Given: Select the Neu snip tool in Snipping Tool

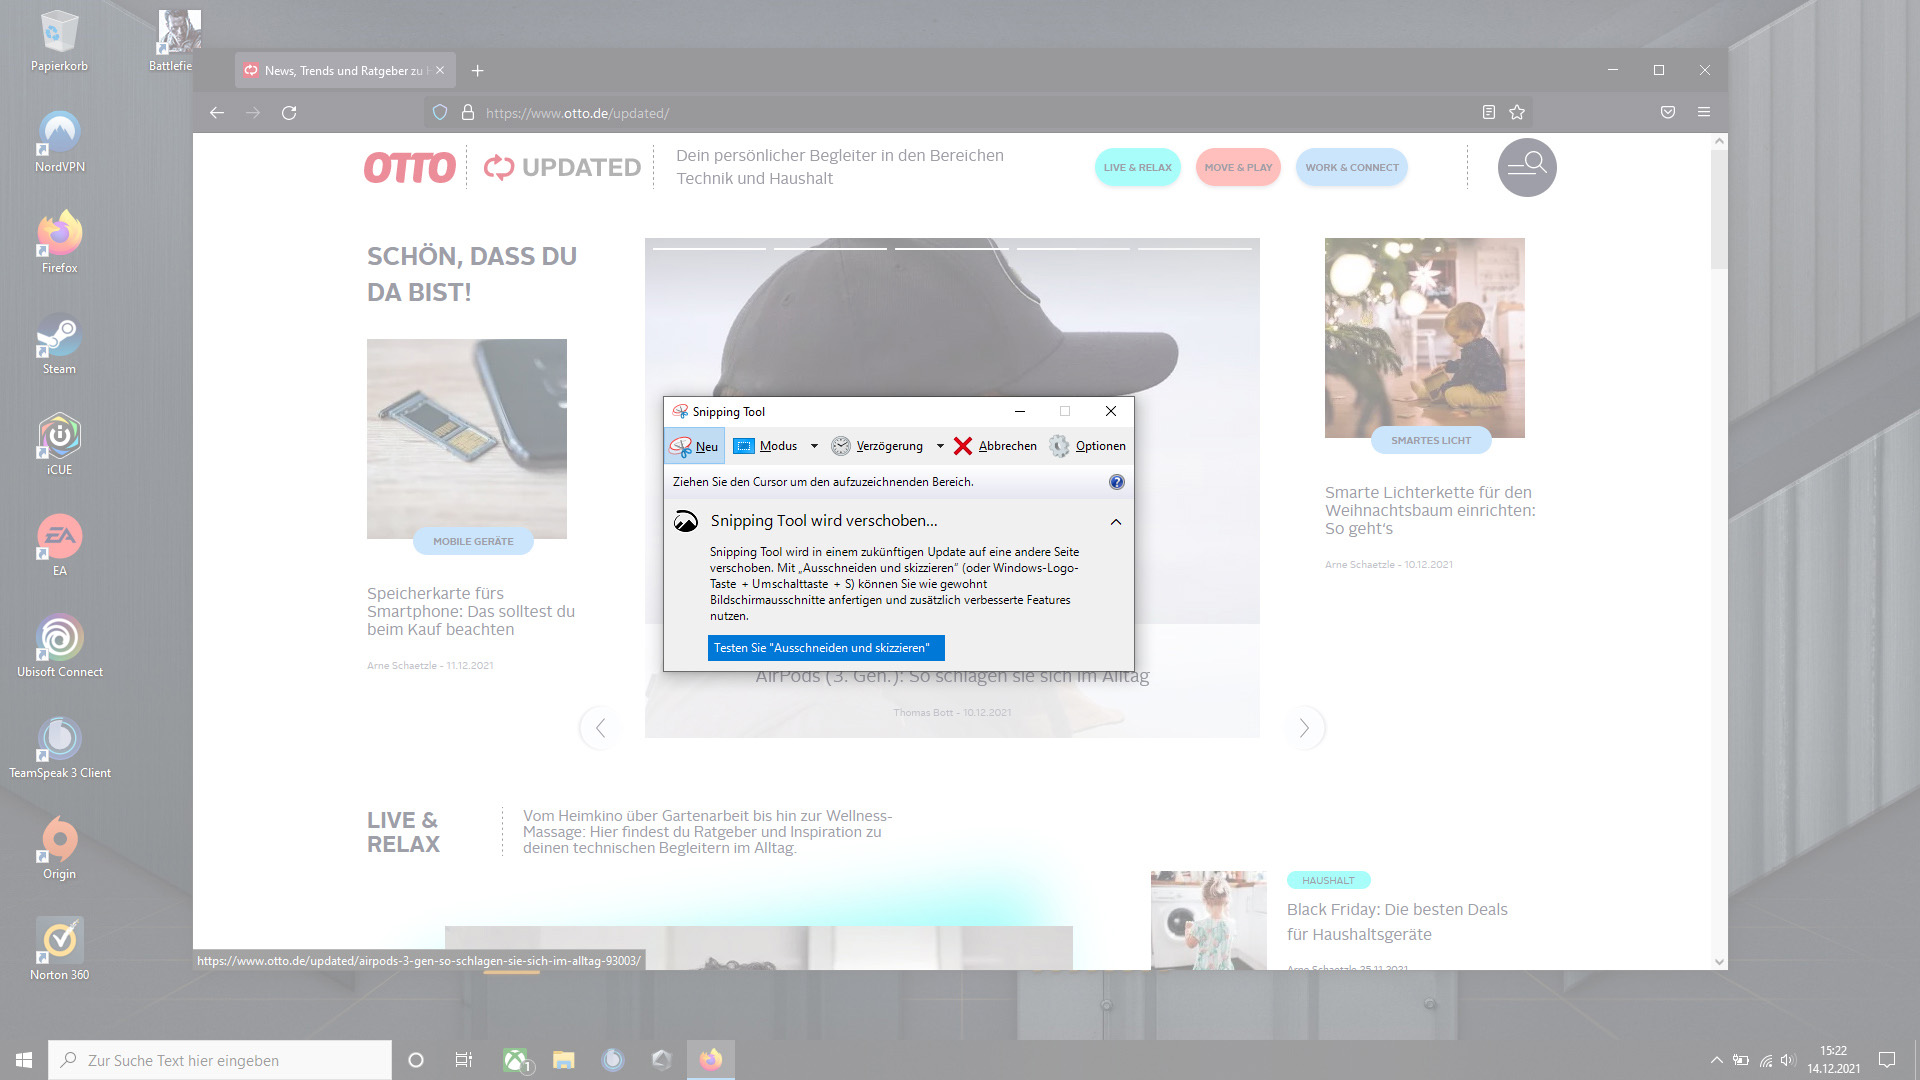Looking at the screenshot, I should (694, 446).
